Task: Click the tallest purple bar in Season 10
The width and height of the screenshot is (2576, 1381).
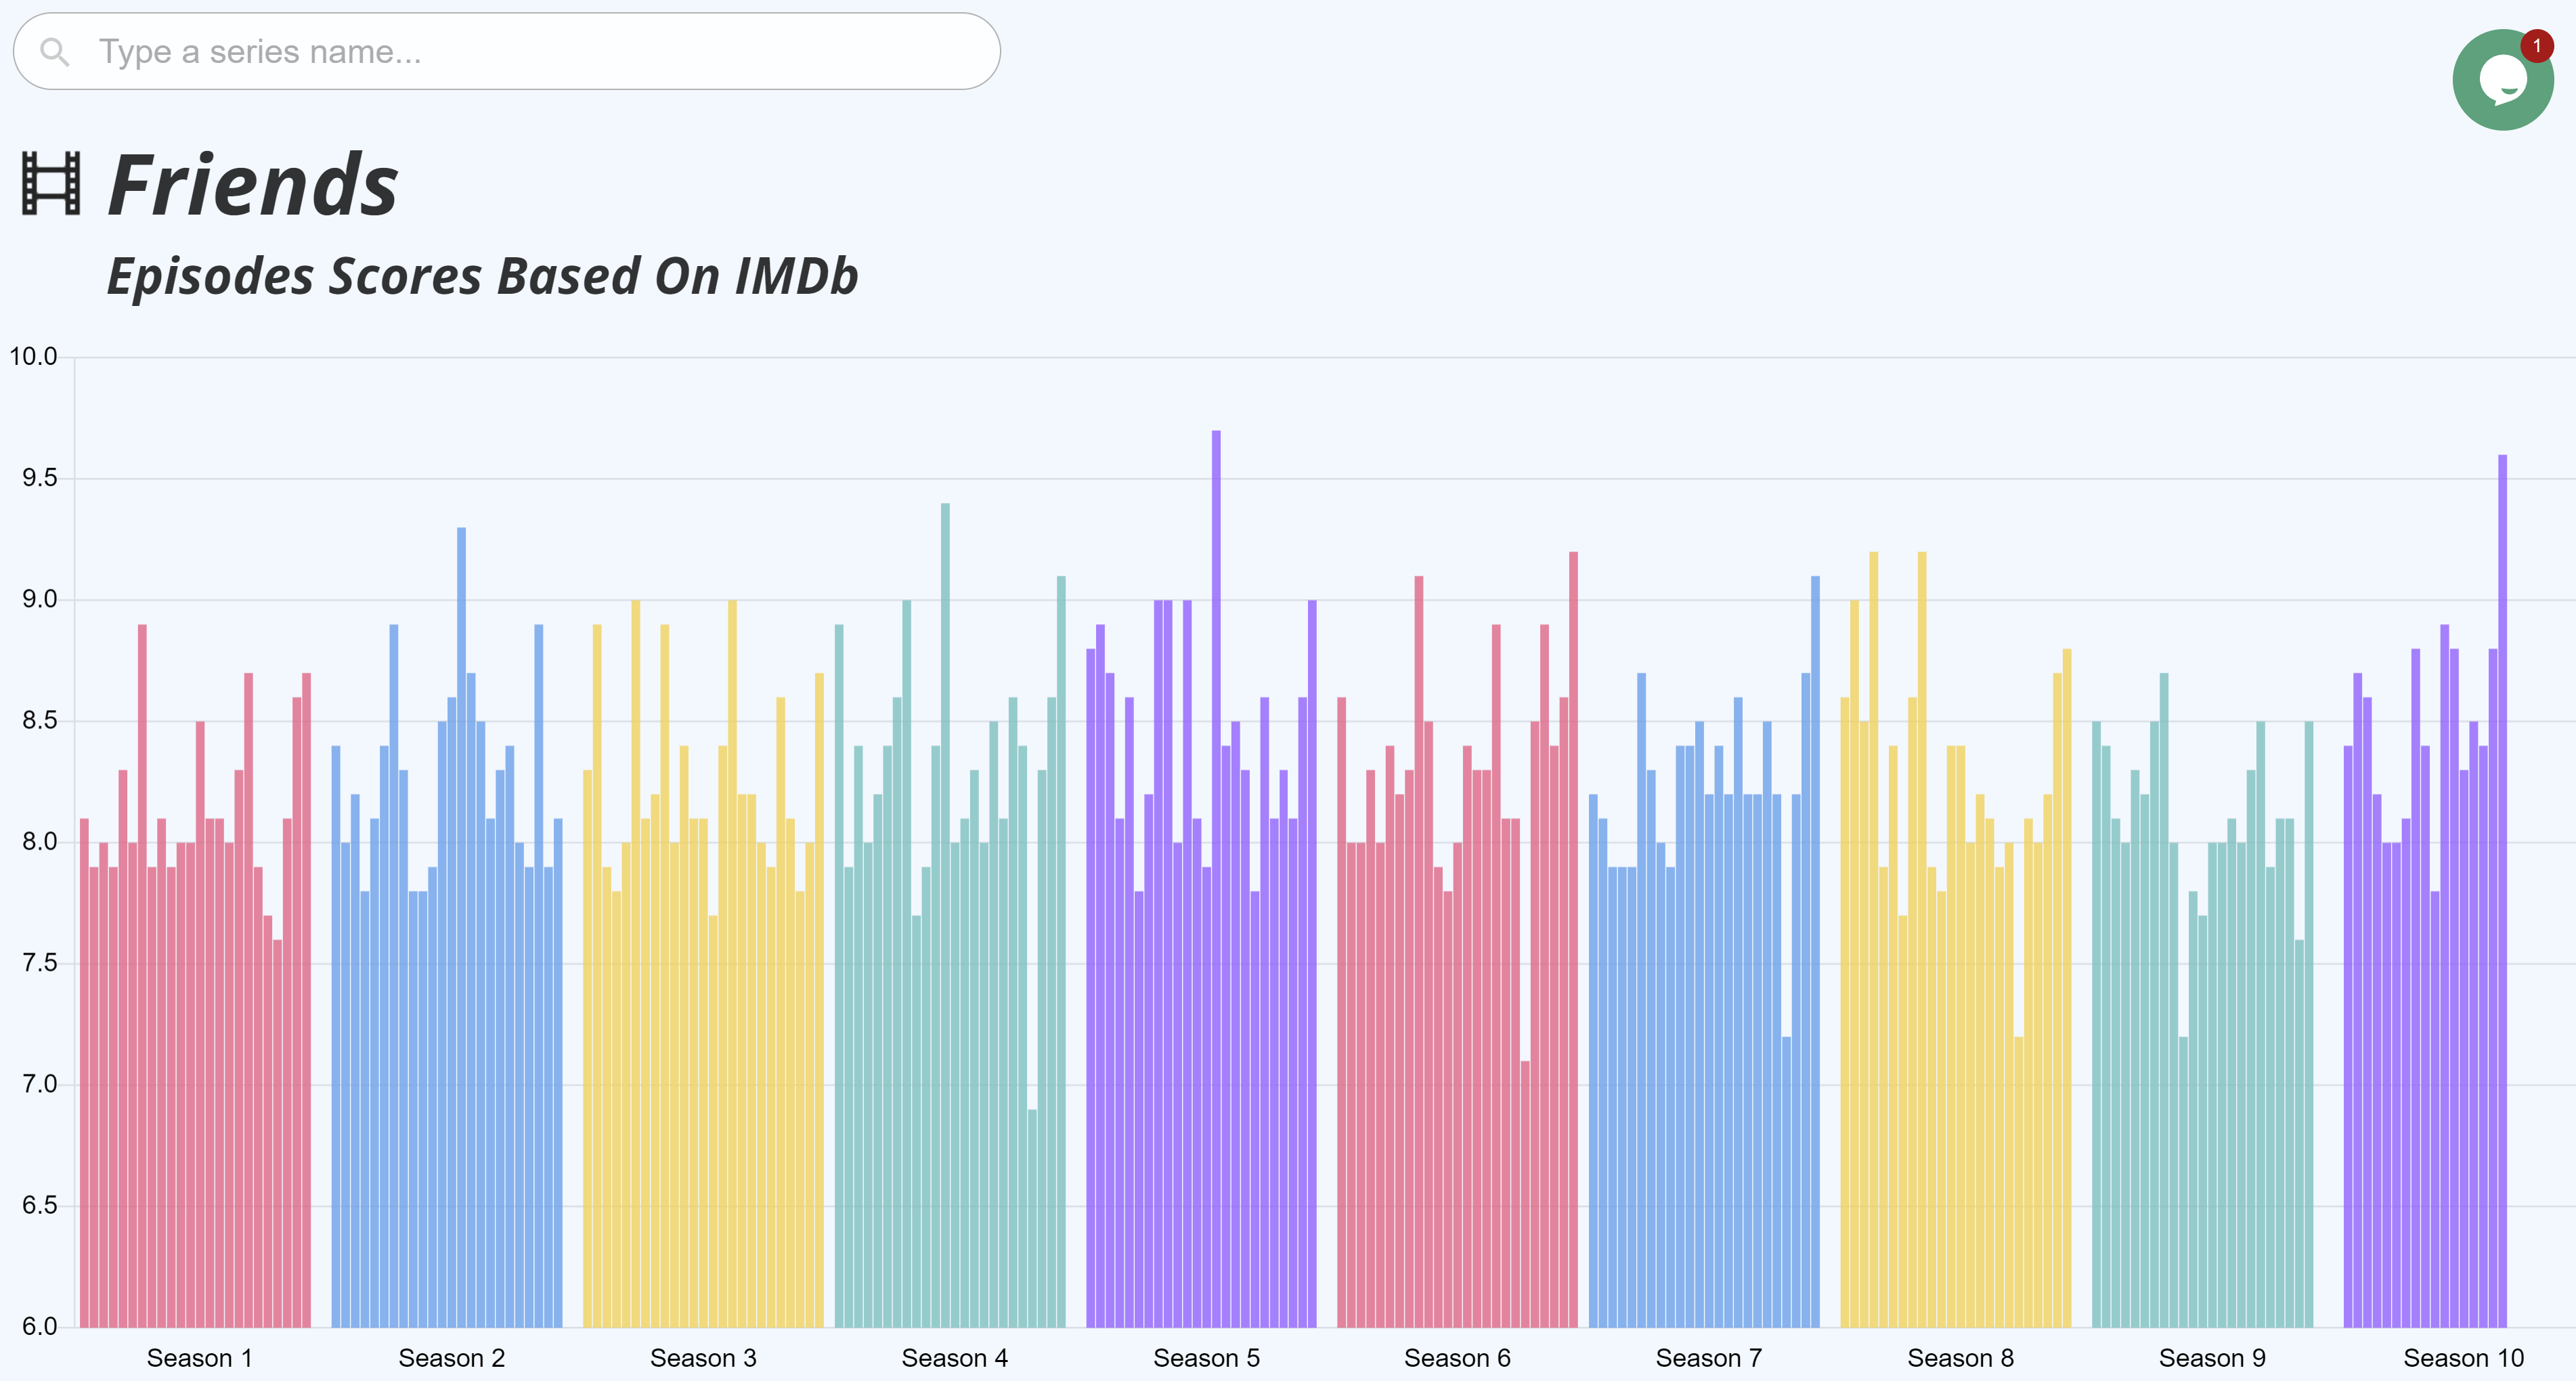Action: (2502, 891)
